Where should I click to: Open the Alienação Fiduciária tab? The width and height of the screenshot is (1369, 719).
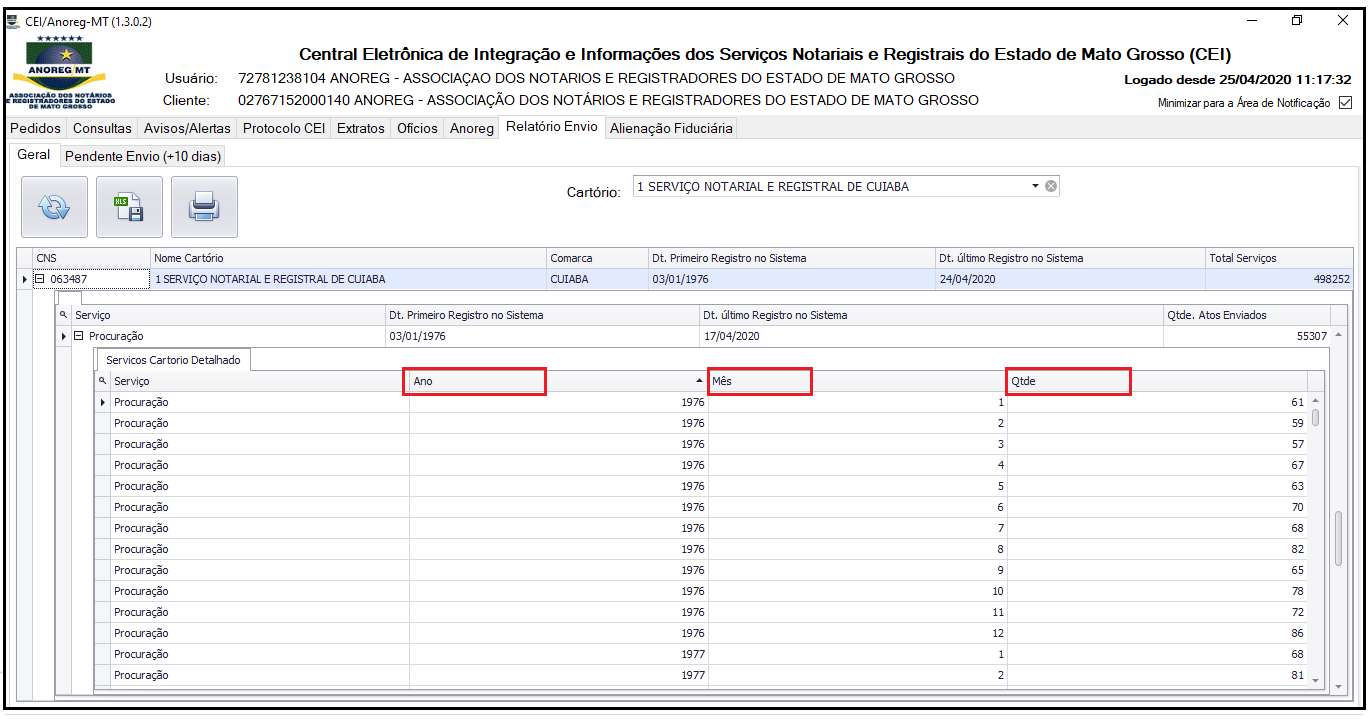(x=671, y=128)
